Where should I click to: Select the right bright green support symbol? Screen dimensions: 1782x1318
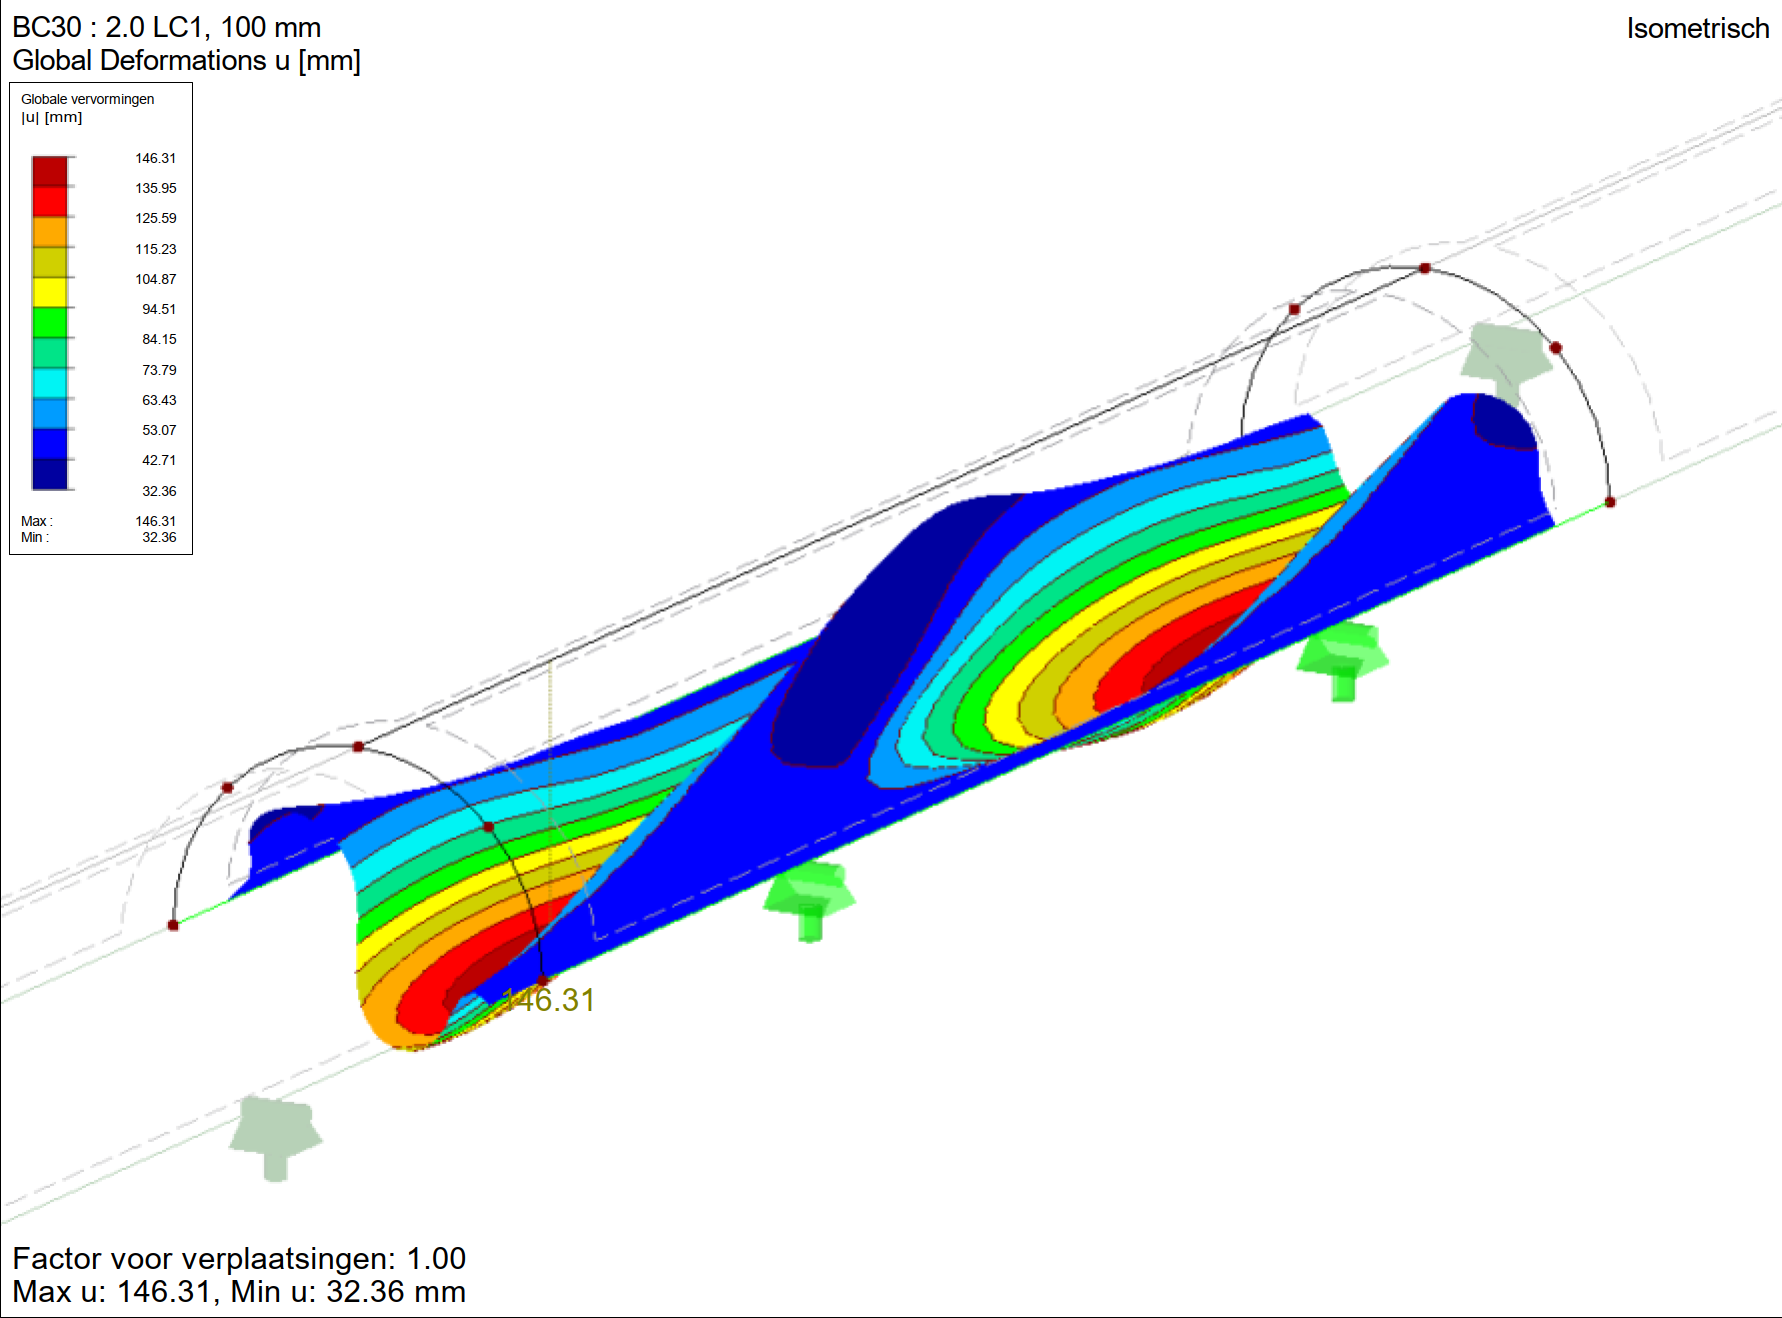pos(1342,656)
